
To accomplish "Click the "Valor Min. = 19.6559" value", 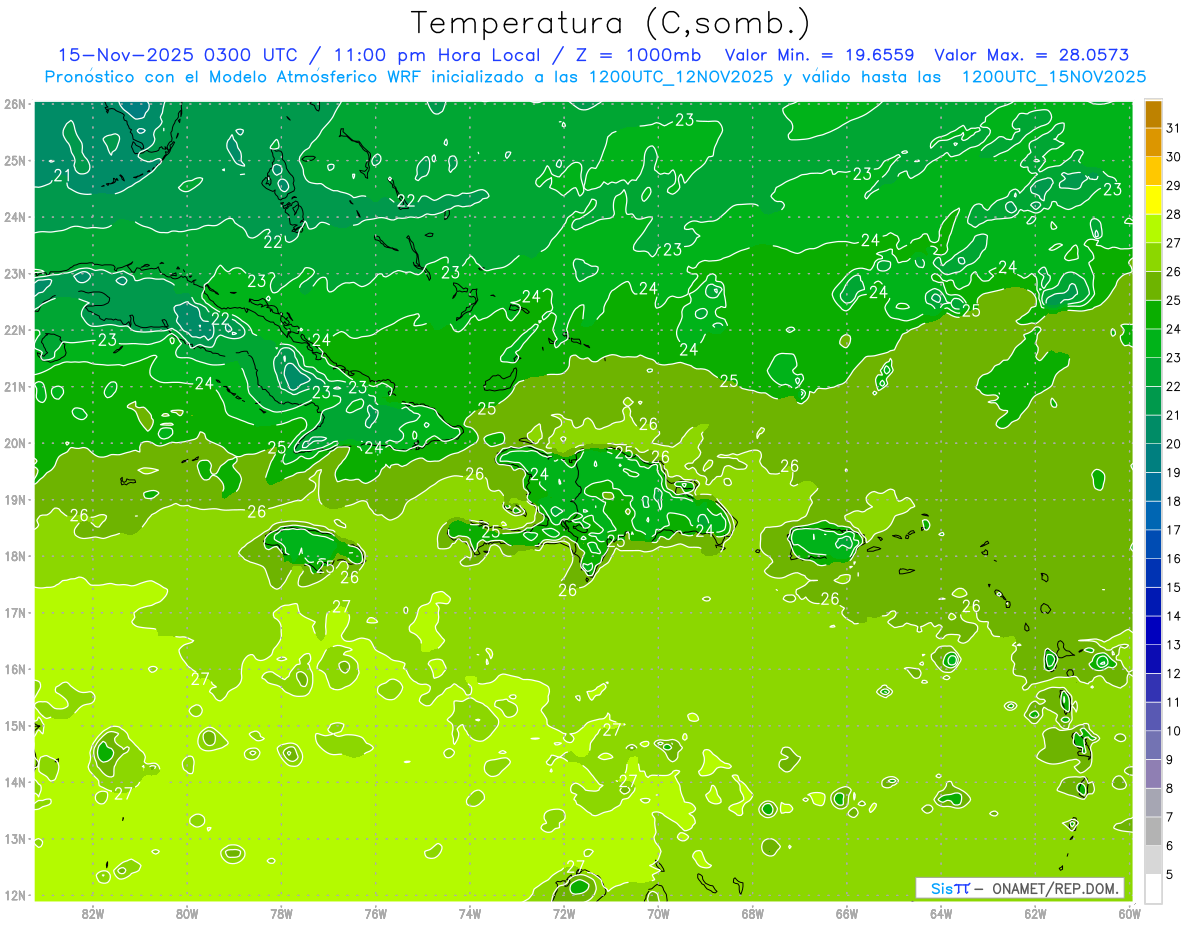I will [x=820, y=55].
